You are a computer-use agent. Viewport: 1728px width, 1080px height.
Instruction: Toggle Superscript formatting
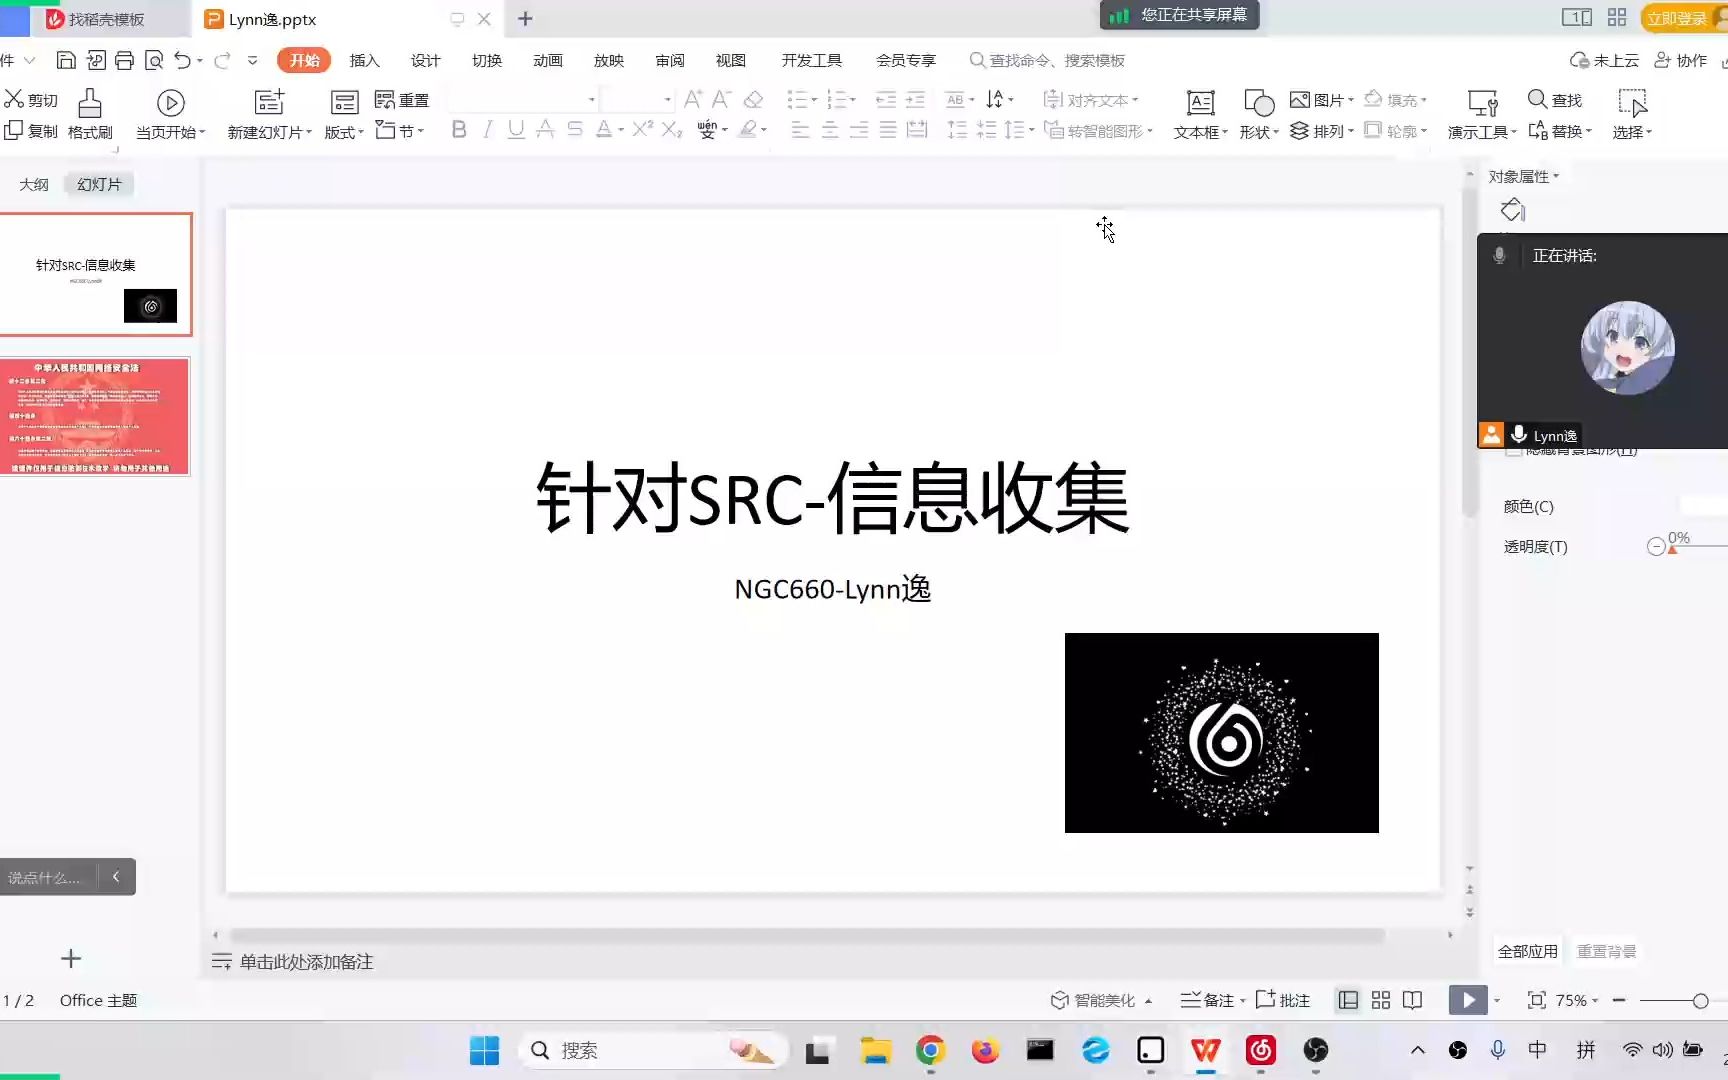click(642, 129)
